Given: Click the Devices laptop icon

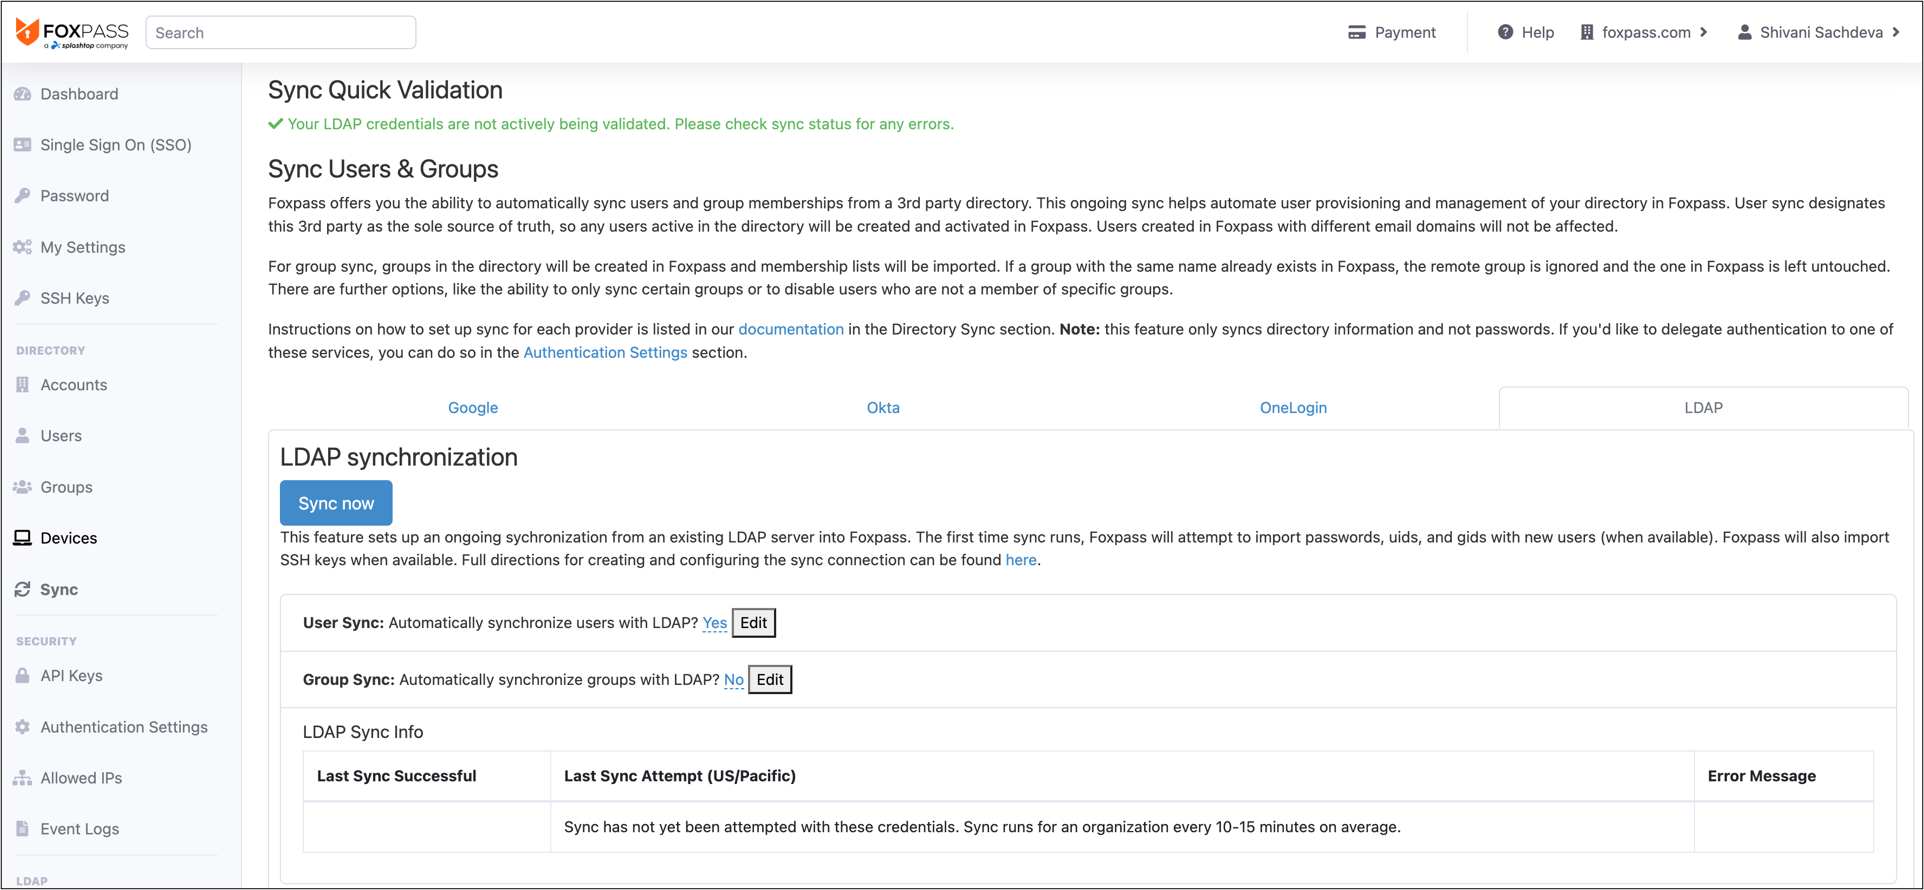Looking at the screenshot, I should (22, 538).
